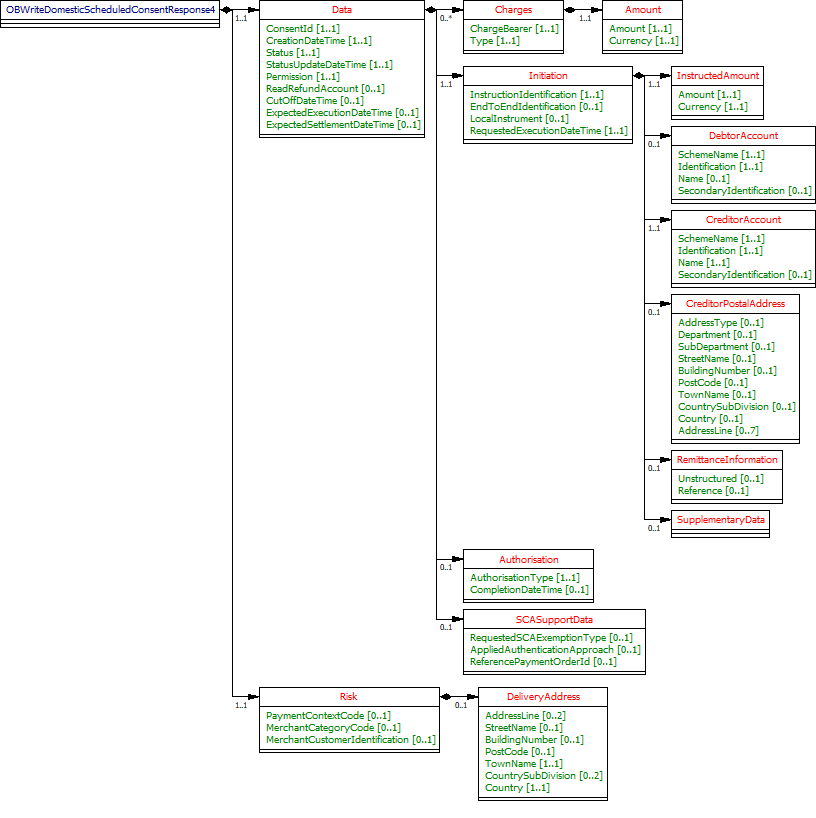Select the SupplementaryData class box
Image resolution: width=816 pixels, height=818 pixels.
pos(720,520)
